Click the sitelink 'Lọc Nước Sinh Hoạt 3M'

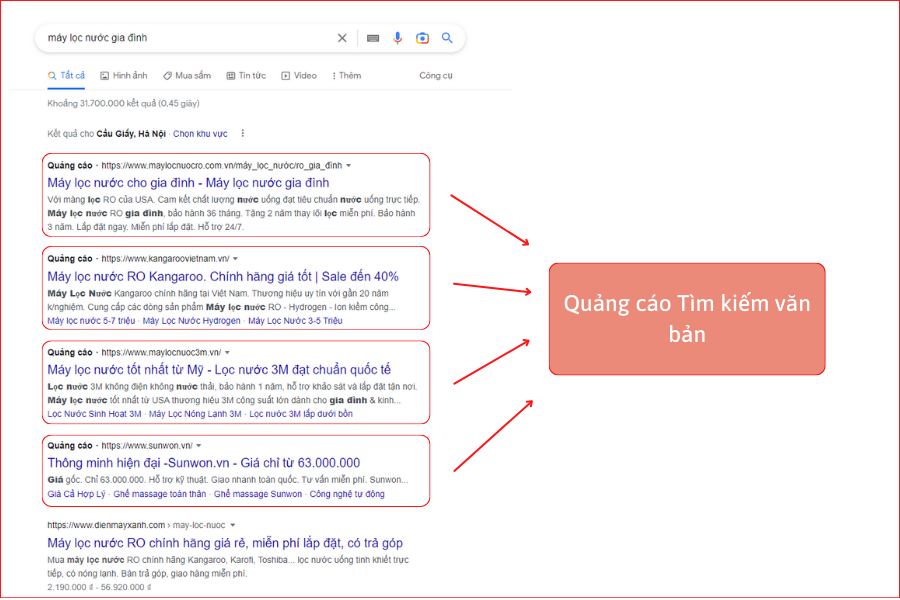coord(94,414)
